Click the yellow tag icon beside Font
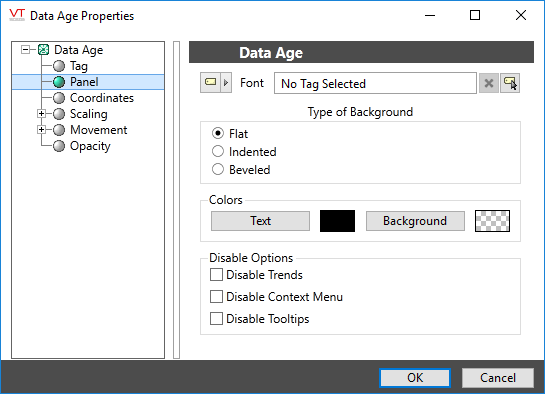 [x=210, y=83]
